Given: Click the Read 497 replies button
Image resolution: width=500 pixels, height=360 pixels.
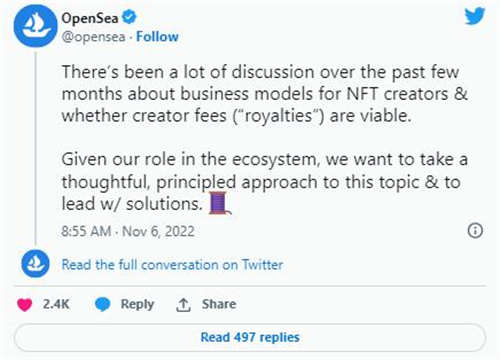Looking at the screenshot, I should tap(250, 337).
